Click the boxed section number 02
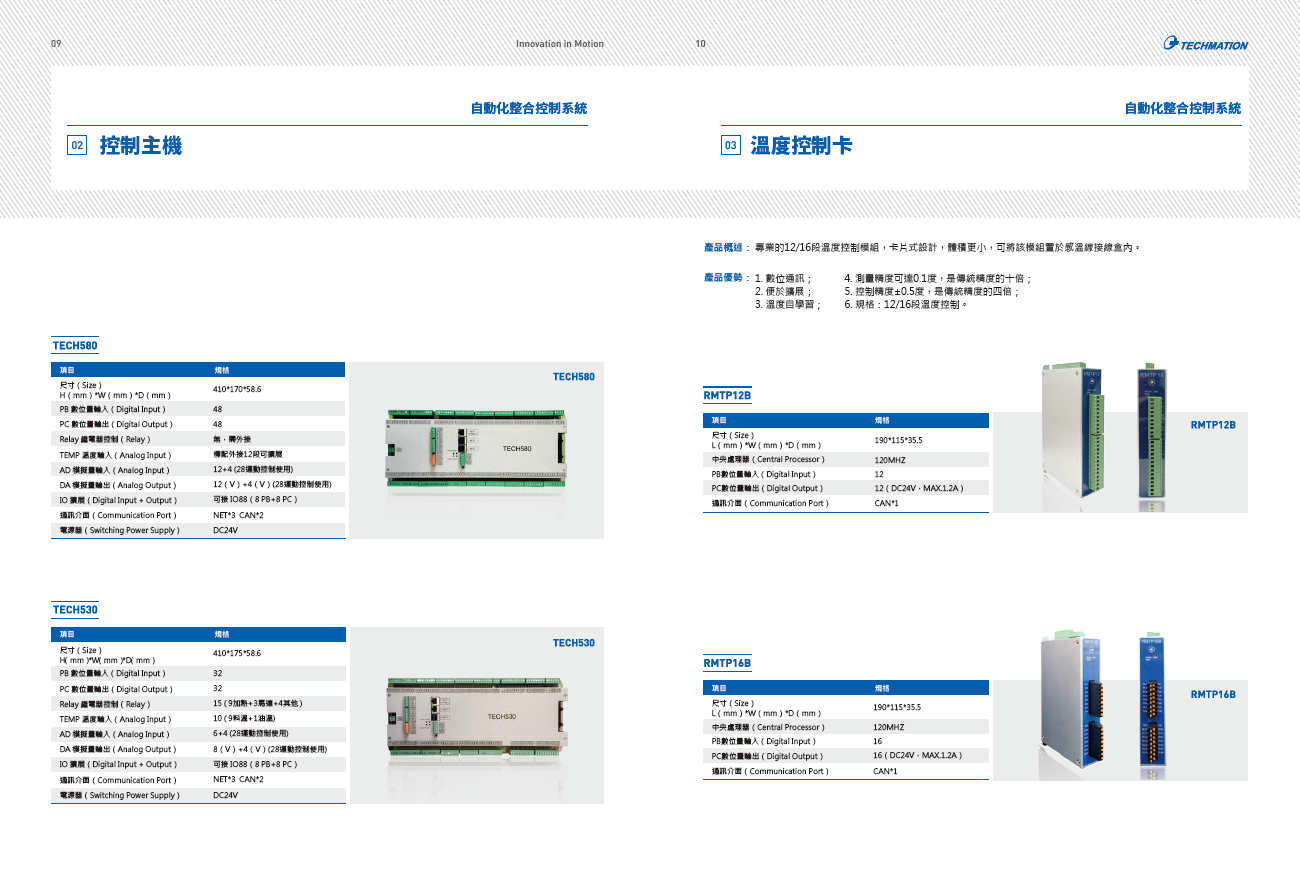 coord(77,146)
